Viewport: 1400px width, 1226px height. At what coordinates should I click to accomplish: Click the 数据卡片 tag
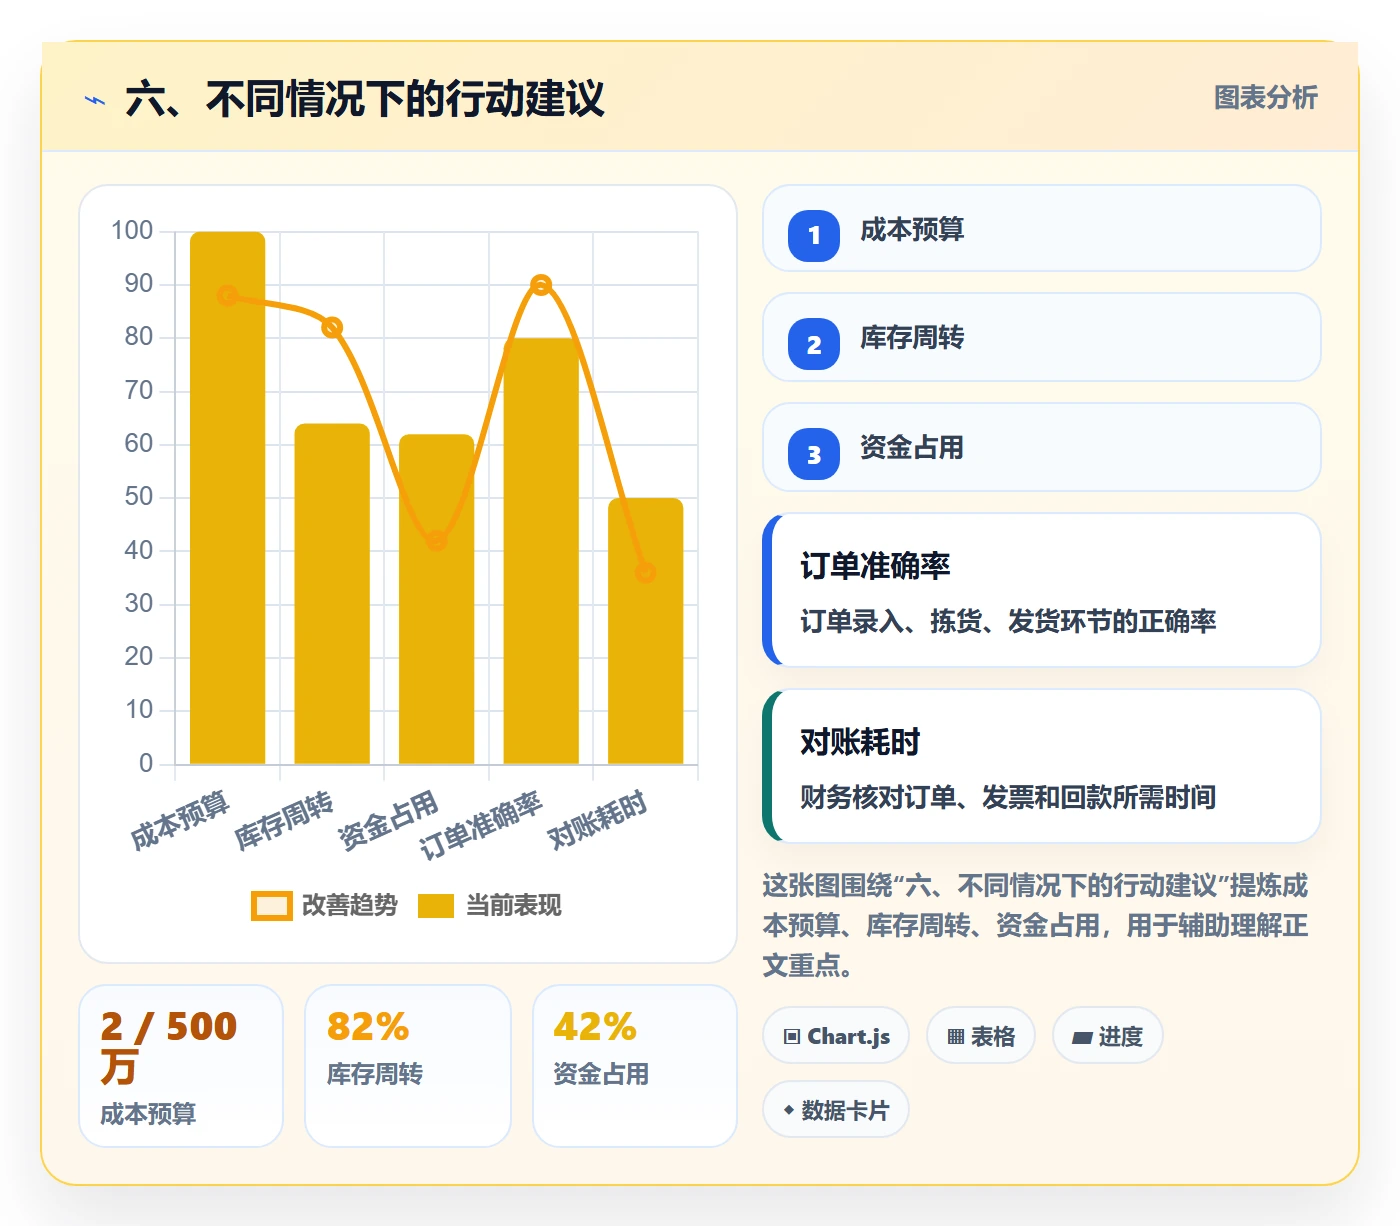(x=836, y=1109)
